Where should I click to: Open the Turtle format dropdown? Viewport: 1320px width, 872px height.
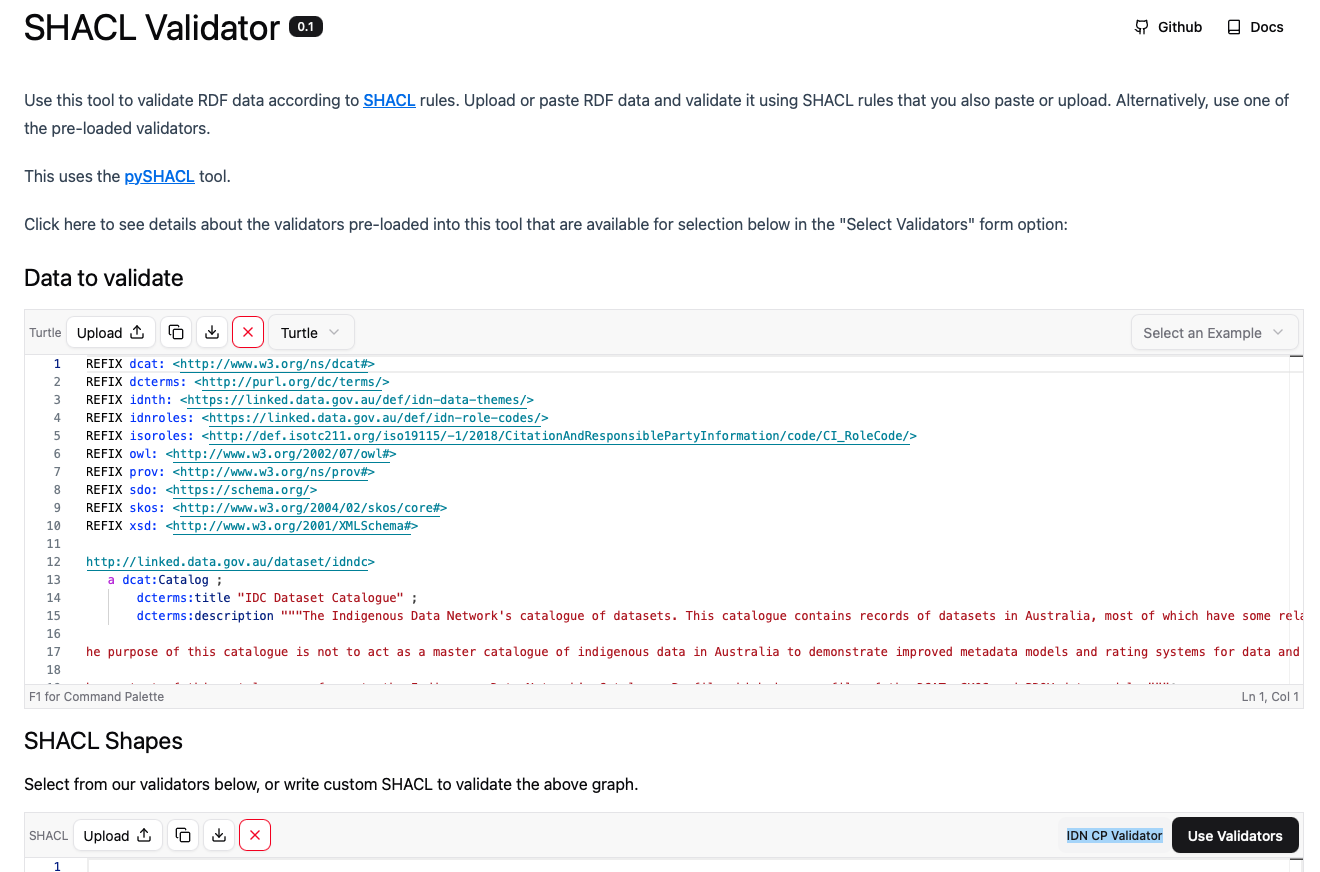pos(311,332)
